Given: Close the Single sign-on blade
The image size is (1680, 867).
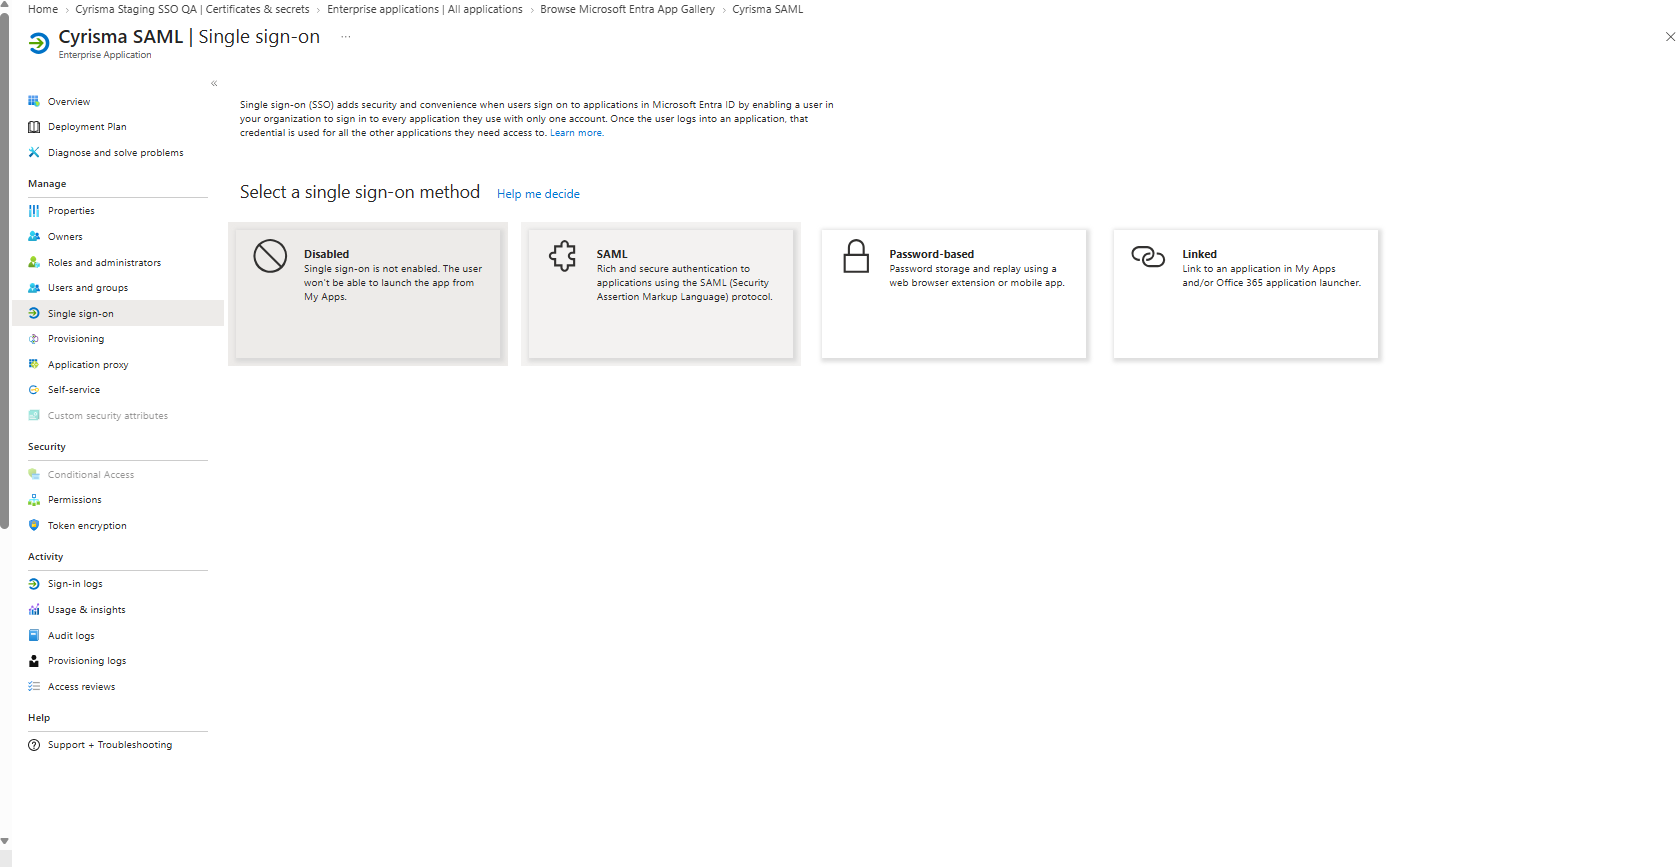Looking at the screenshot, I should click(x=1670, y=37).
